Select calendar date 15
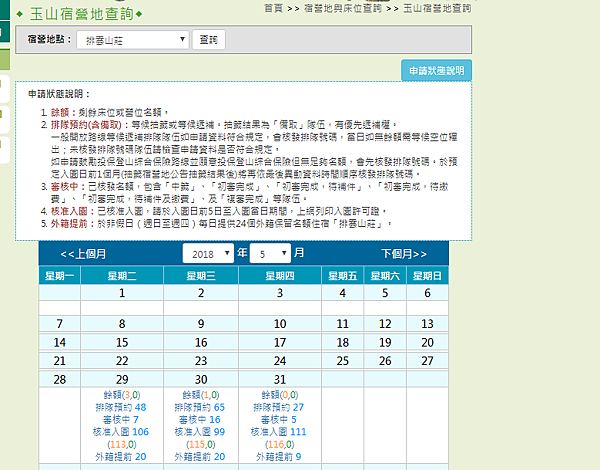Viewport: 600px width, 470px height. tap(122, 343)
